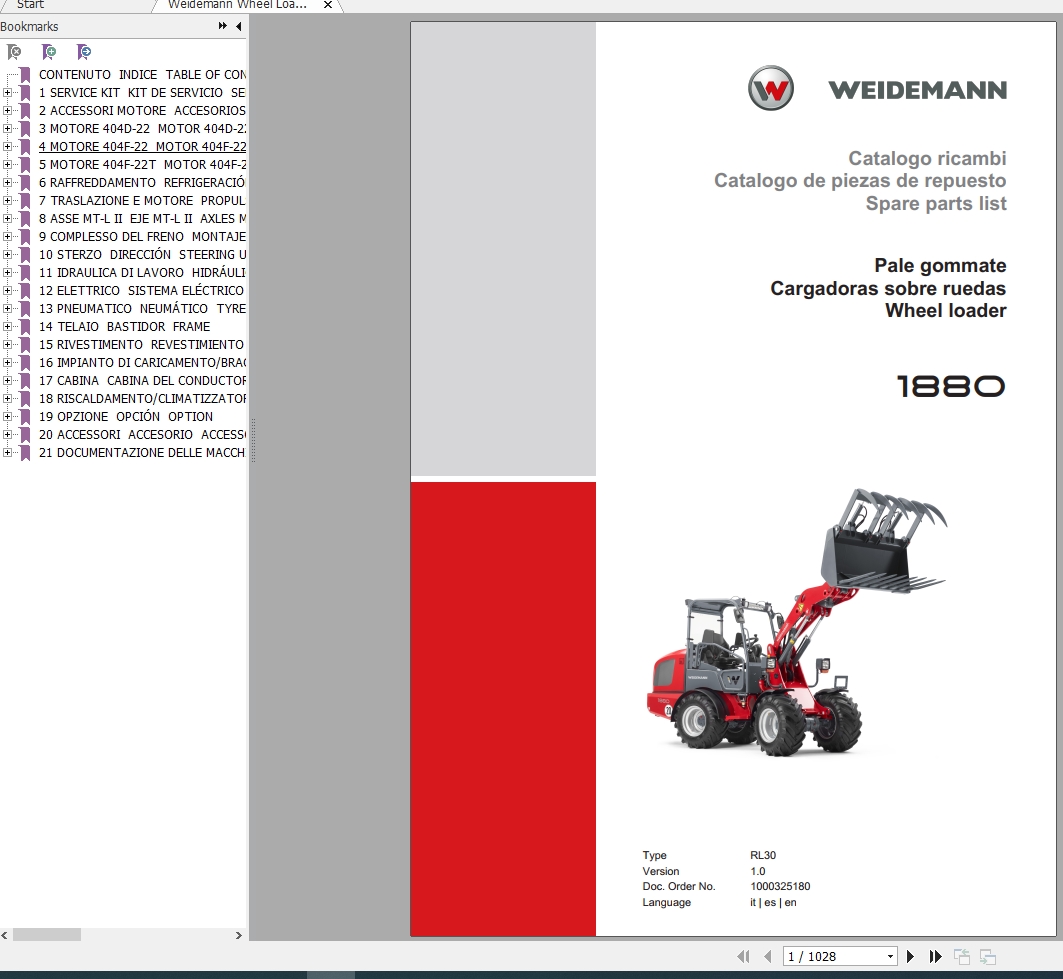Expand the 9 COMPLESSO DEL FRENO bookmark

(7, 237)
